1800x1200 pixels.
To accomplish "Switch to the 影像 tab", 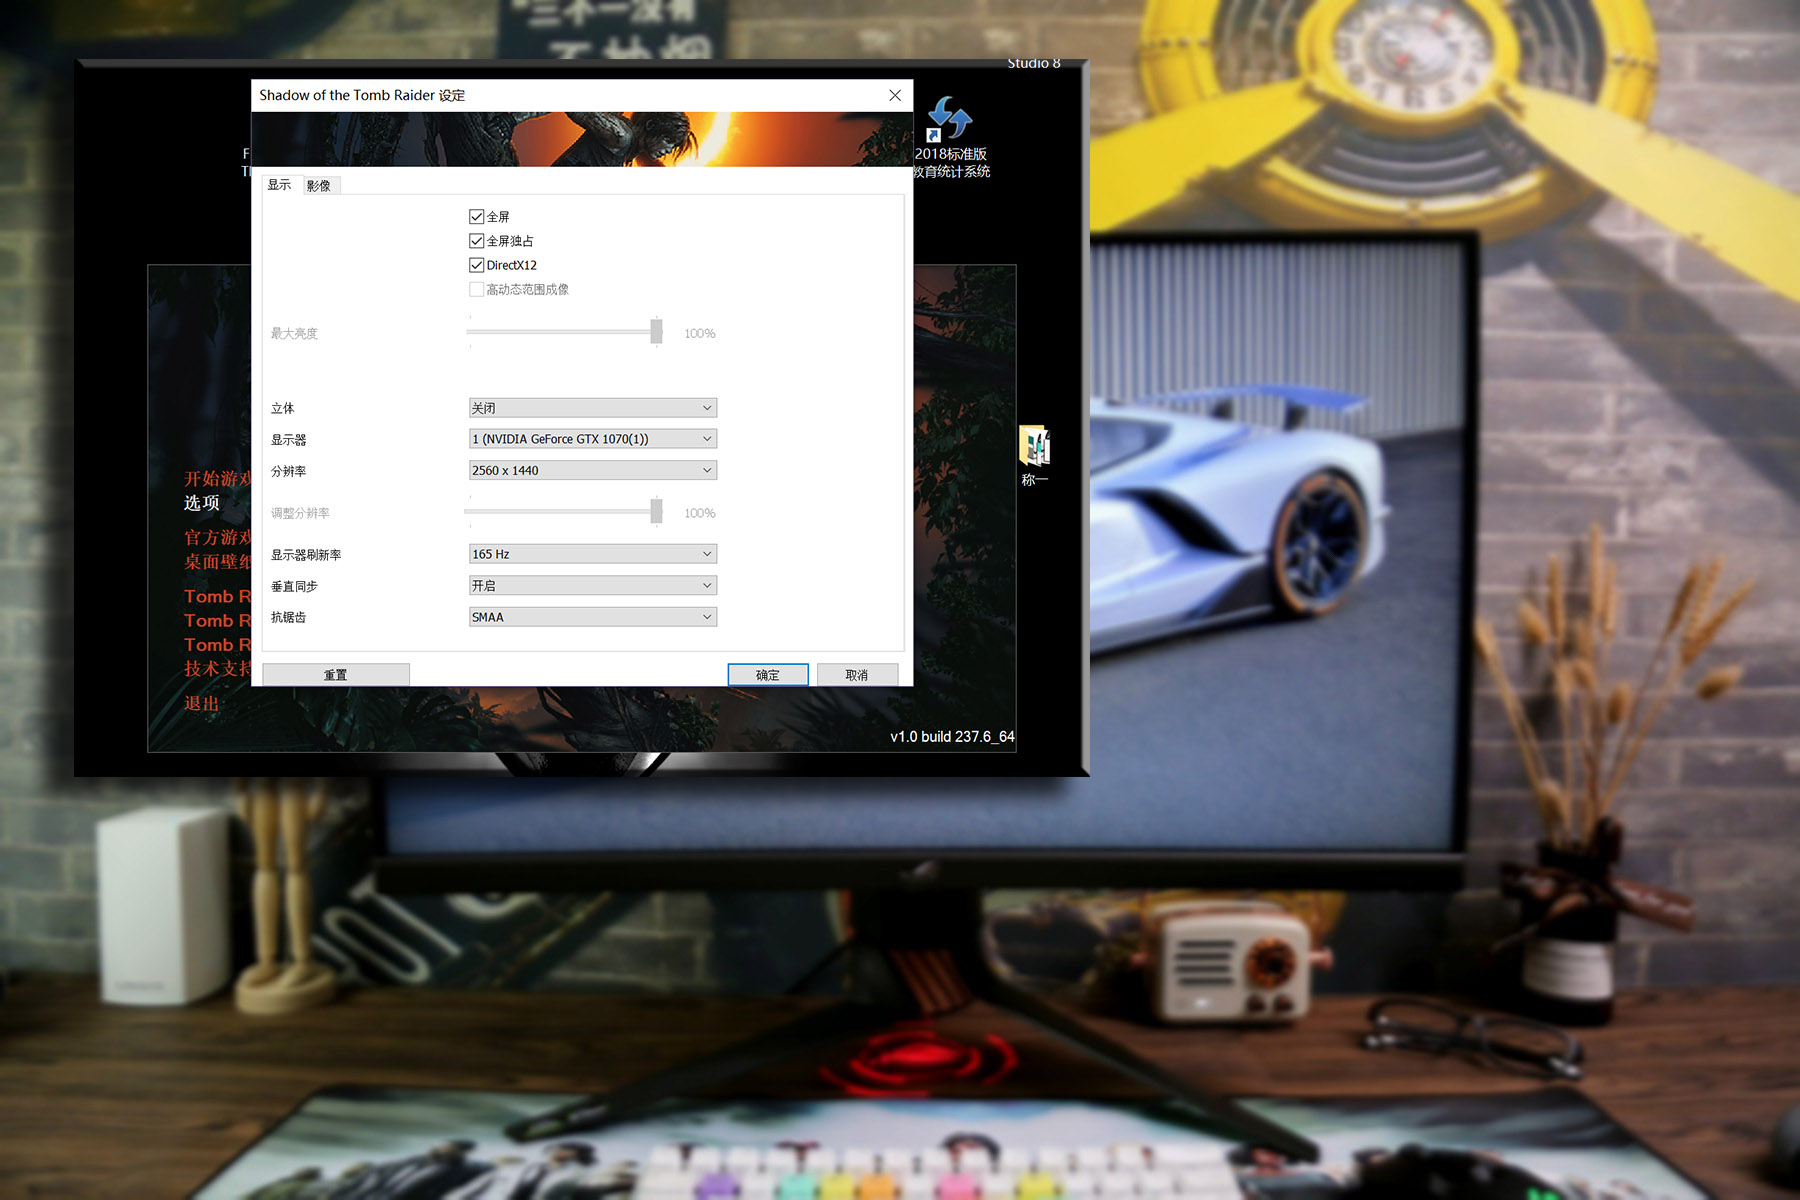I will click(x=319, y=186).
